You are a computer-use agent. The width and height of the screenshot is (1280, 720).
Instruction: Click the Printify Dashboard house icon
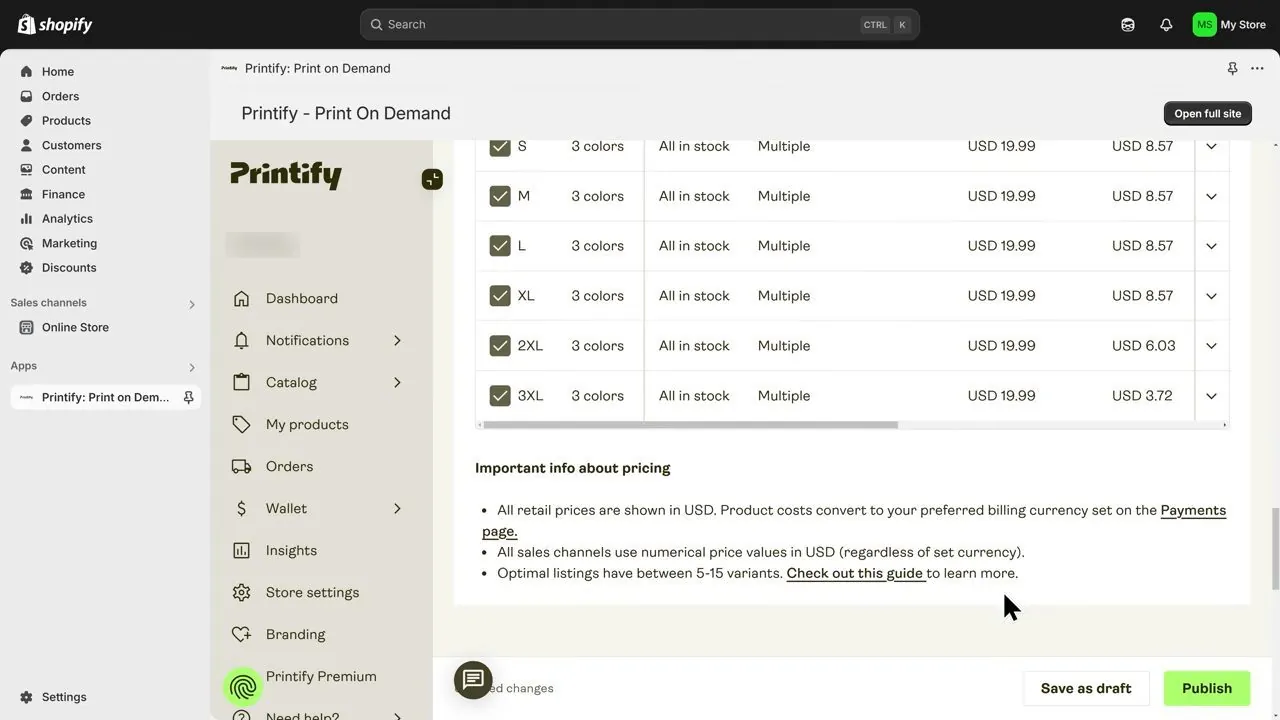(x=241, y=298)
